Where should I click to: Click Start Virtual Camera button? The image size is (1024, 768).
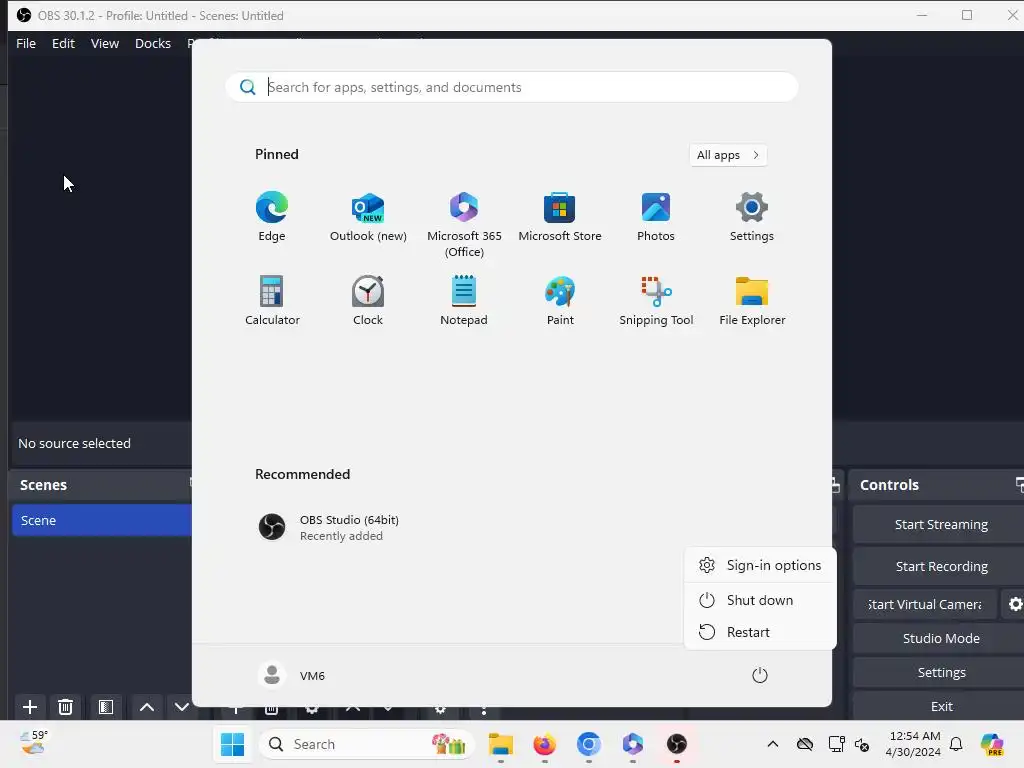pos(925,604)
